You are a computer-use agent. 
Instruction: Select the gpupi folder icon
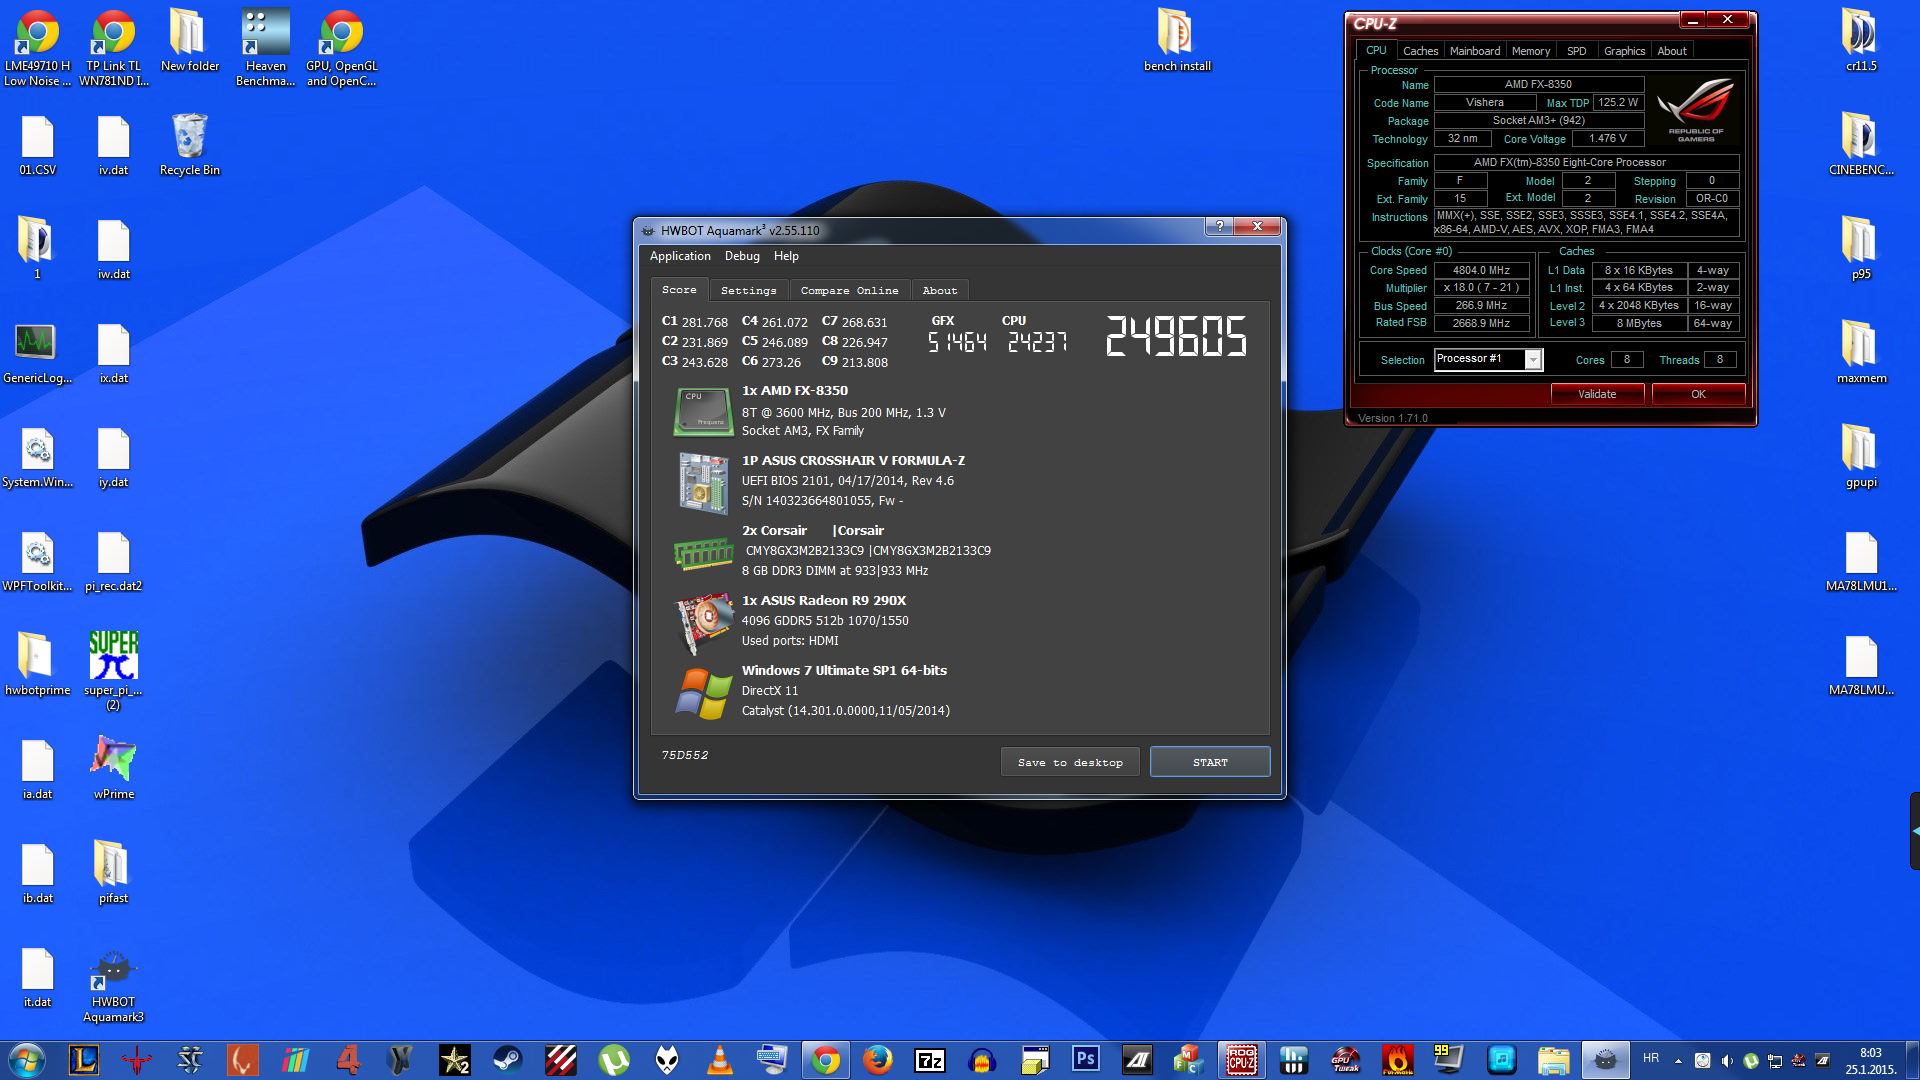click(1861, 457)
